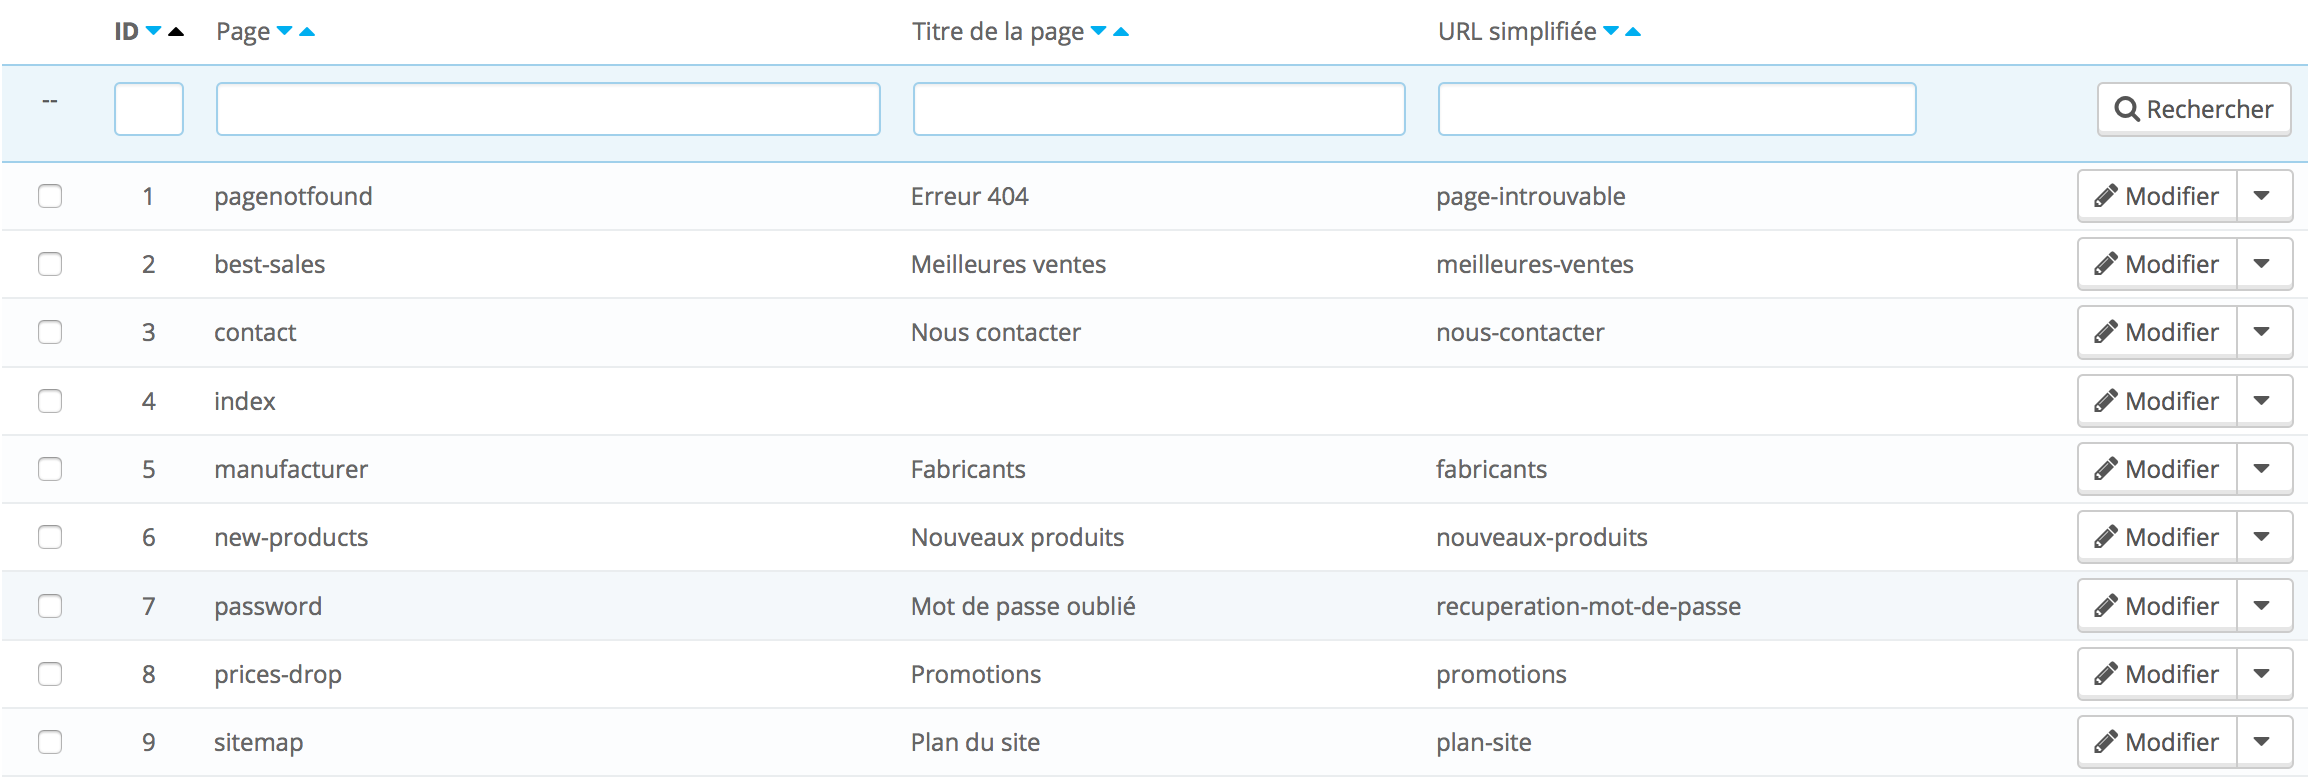Expand actions dropdown for best-sales row
This screenshot has width=2310, height=782.
pyautogui.click(x=2262, y=264)
